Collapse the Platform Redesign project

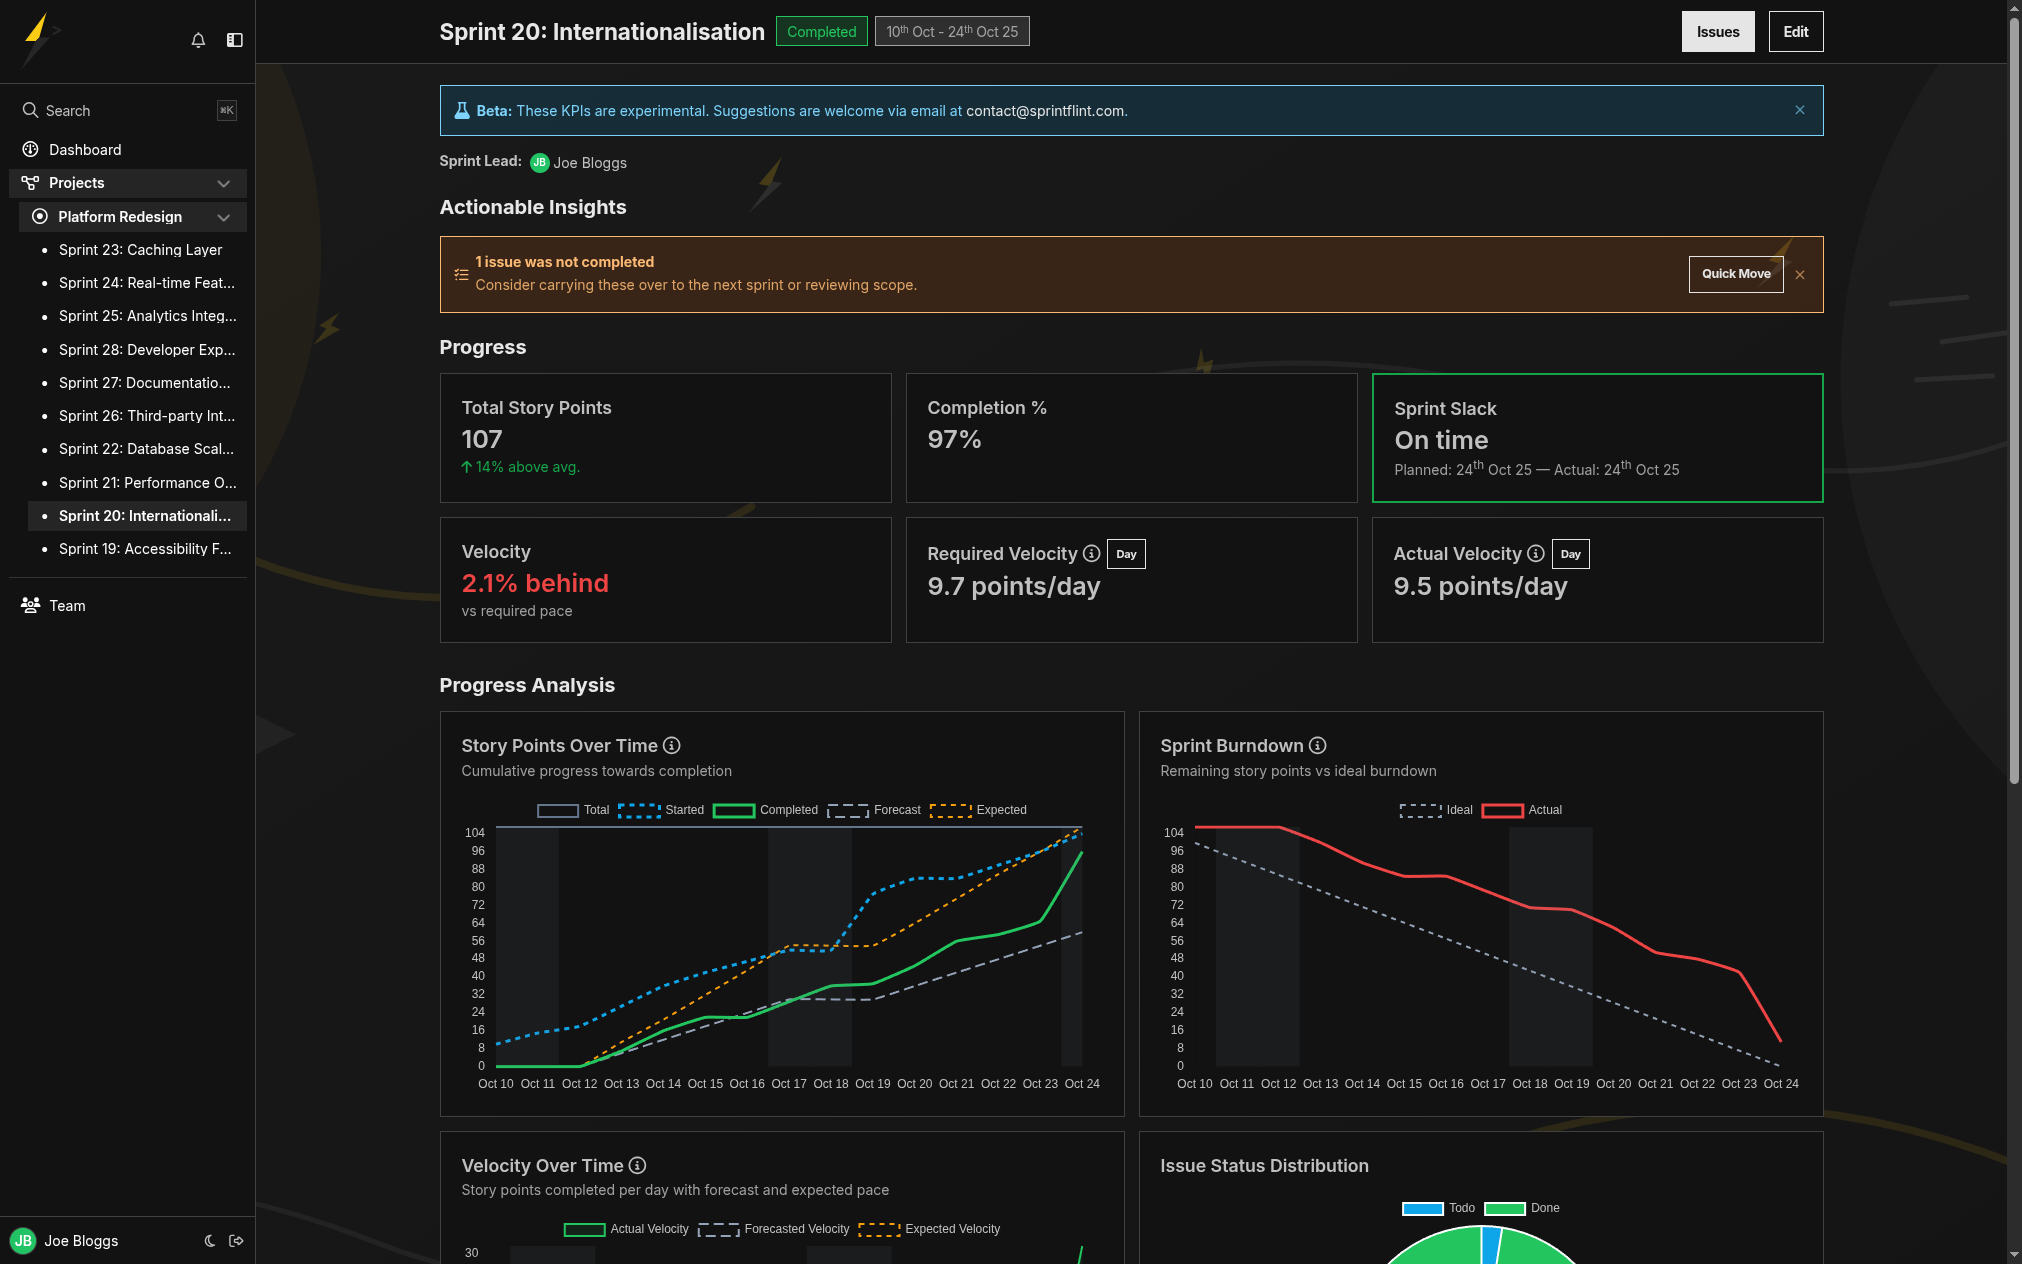(x=224, y=217)
